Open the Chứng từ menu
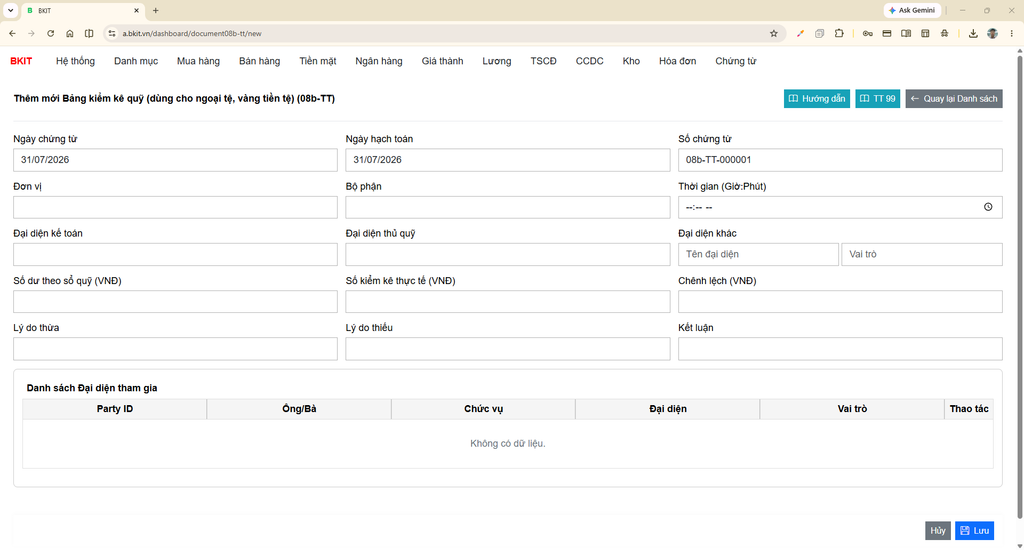 [735, 61]
